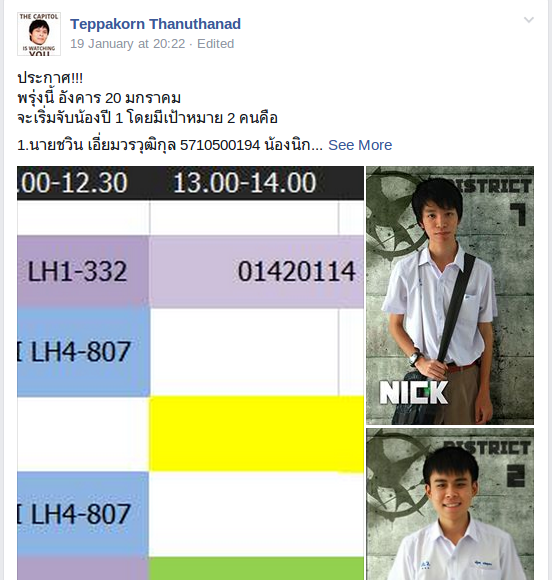Click the mockingjay emblem in District 1 photo
The image size is (552, 580).
click(x=394, y=215)
